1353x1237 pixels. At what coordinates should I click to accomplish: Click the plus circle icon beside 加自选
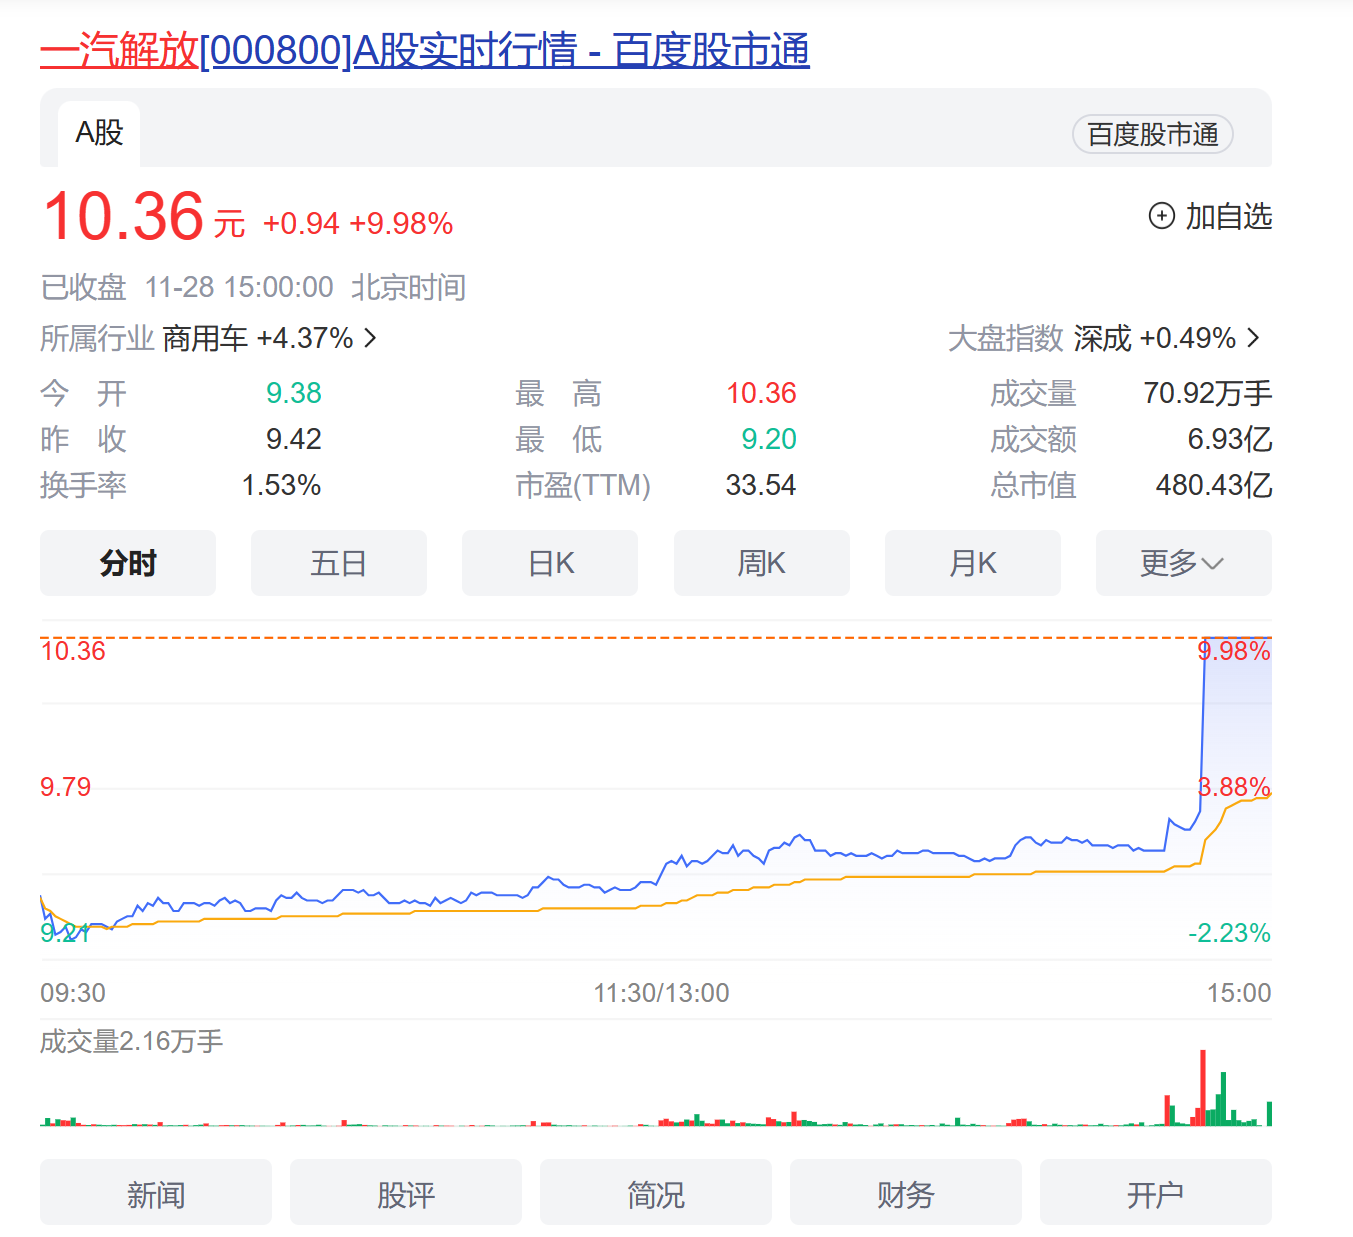(1161, 216)
